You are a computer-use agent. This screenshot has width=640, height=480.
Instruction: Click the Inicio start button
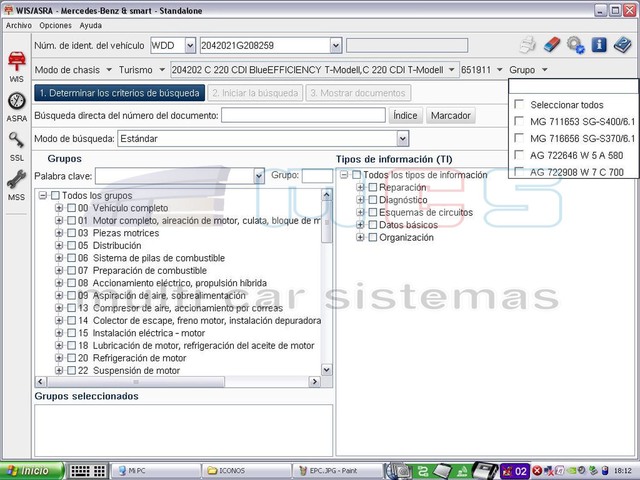coord(32,471)
